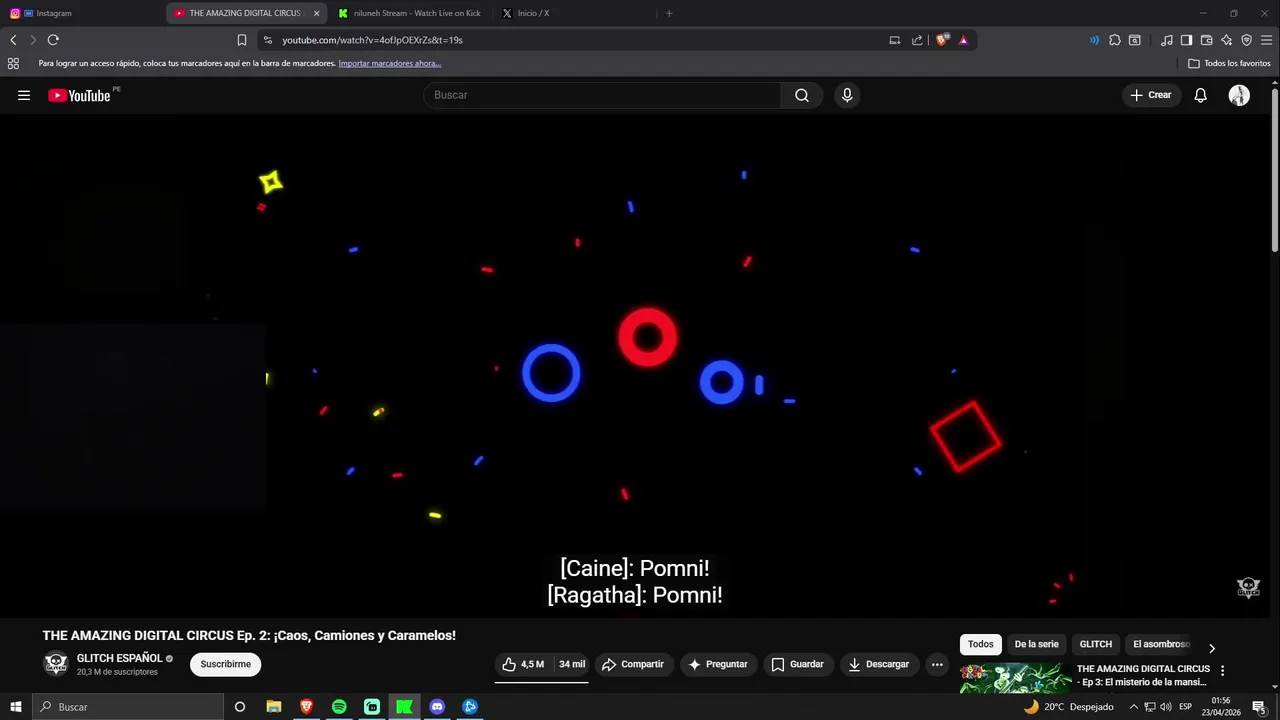The image size is (1280, 720).
Task: Bookmark this page with the bookmark icon
Action: [x=241, y=40]
